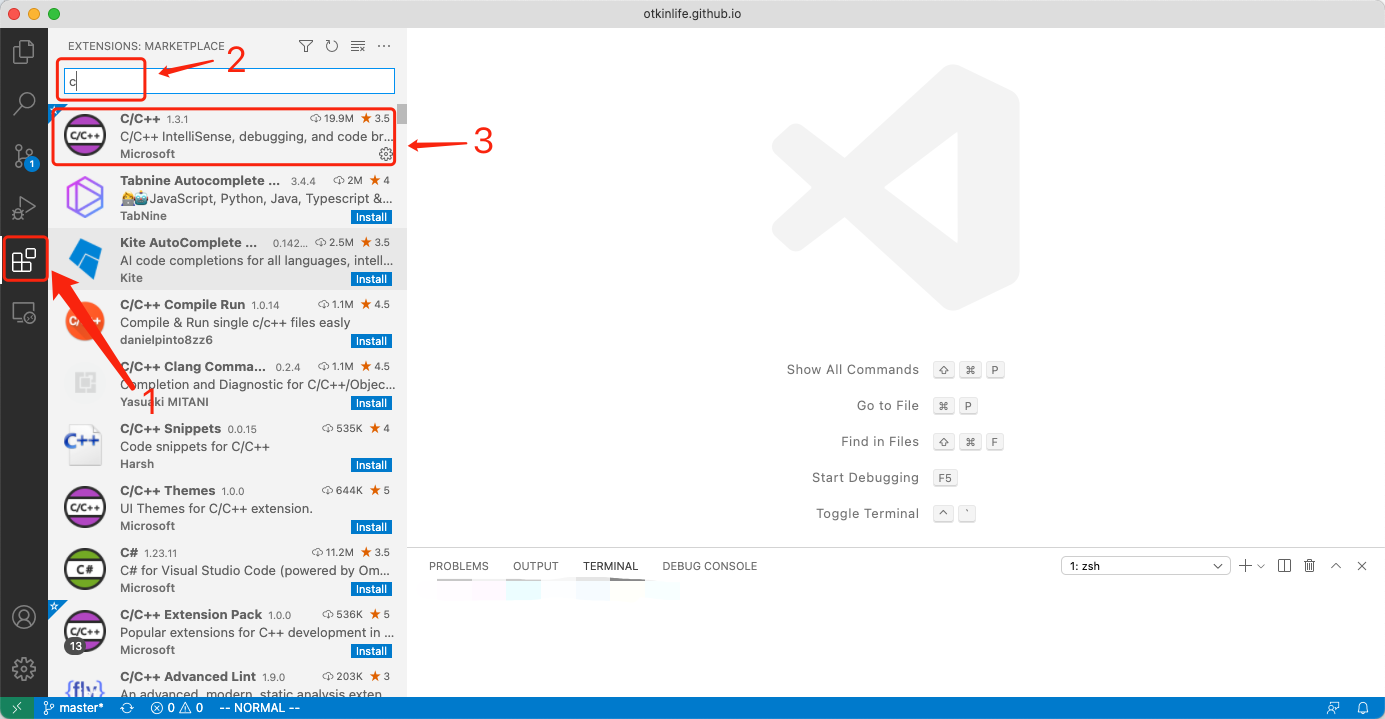This screenshot has width=1385, height=719.
Task: Switch to the DEBUG CONSOLE tab
Action: pos(709,566)
